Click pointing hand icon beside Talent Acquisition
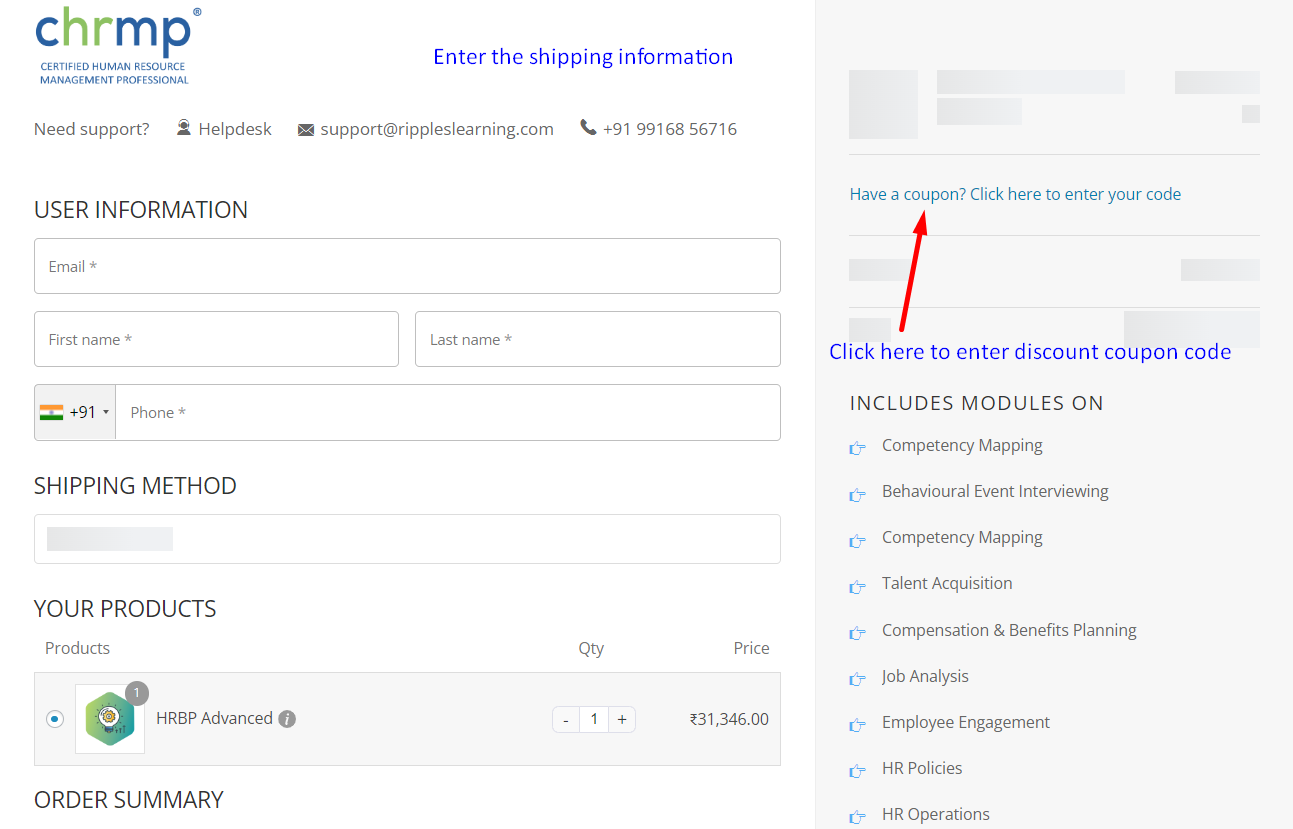 click(x=857, y=585)
